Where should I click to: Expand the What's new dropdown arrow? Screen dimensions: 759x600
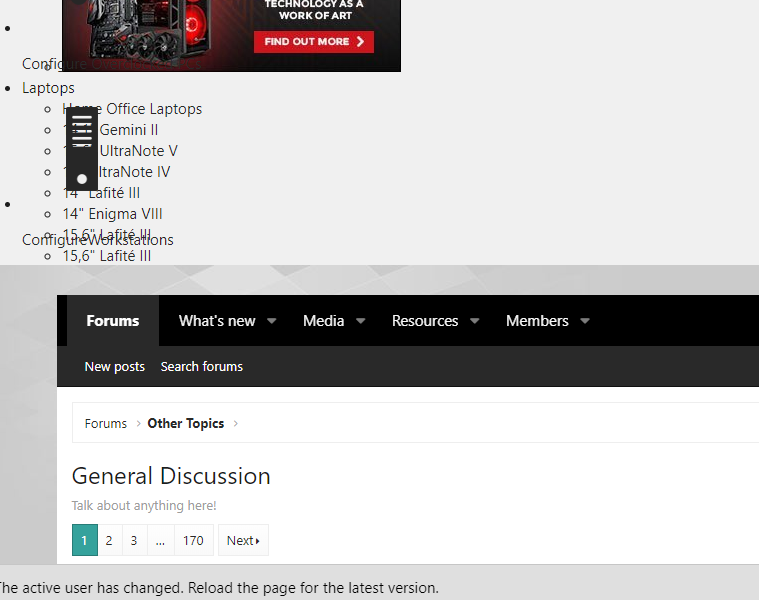click(x=272, y=321)
